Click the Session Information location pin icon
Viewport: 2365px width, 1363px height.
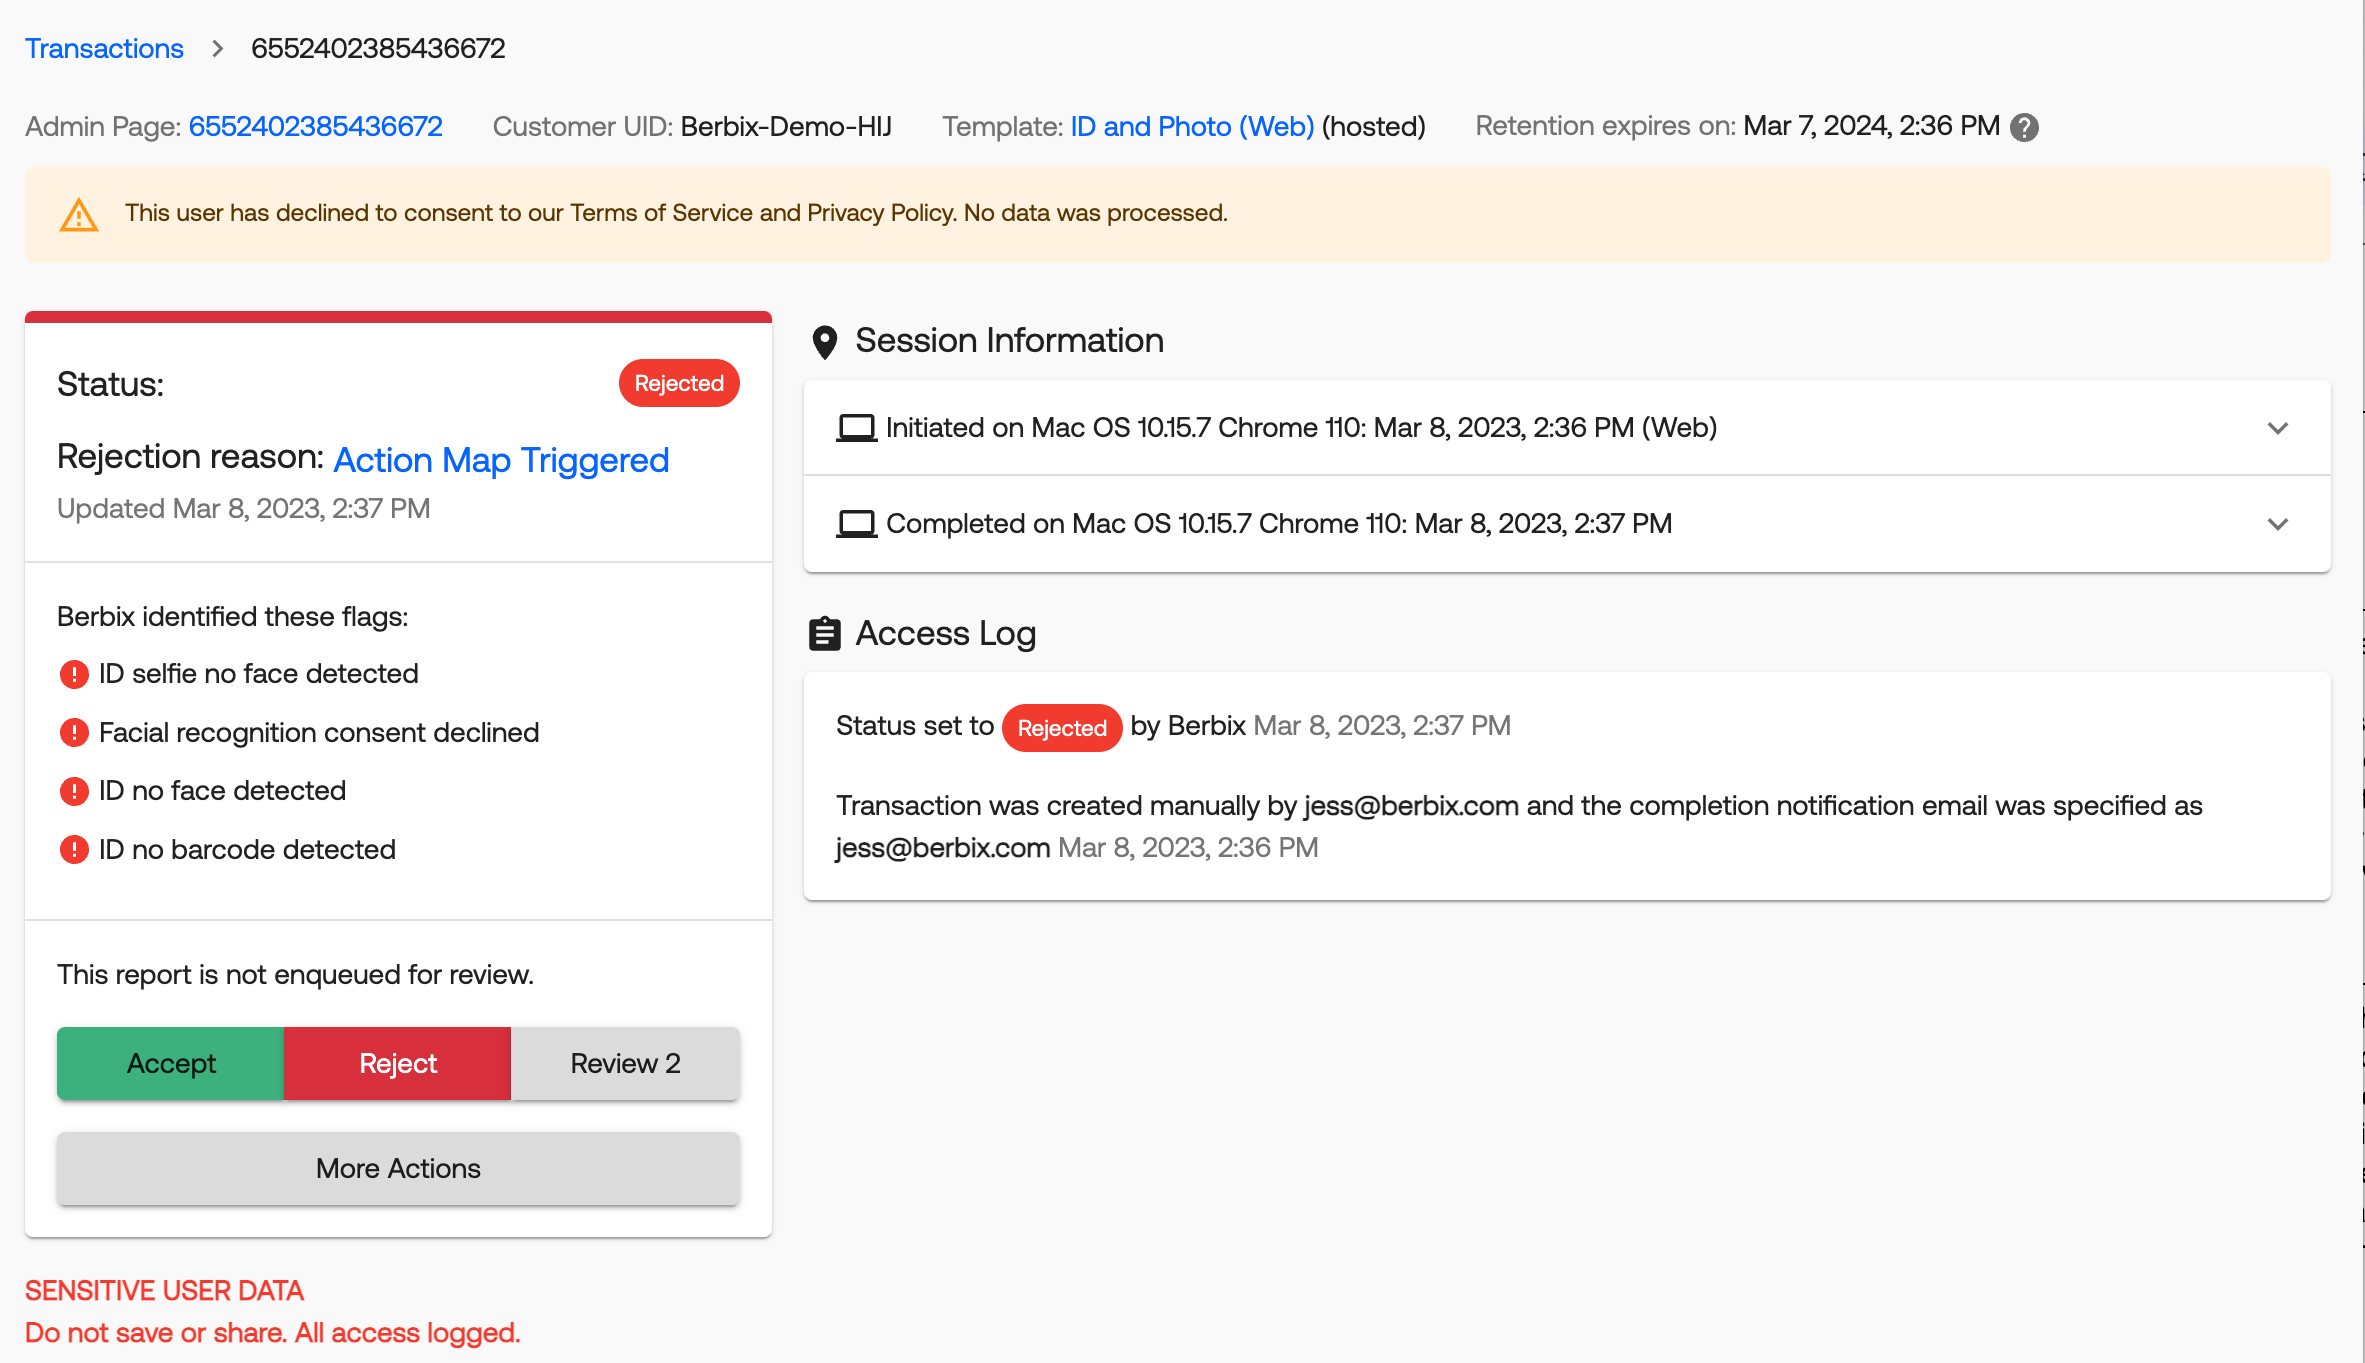click(824, 342)
